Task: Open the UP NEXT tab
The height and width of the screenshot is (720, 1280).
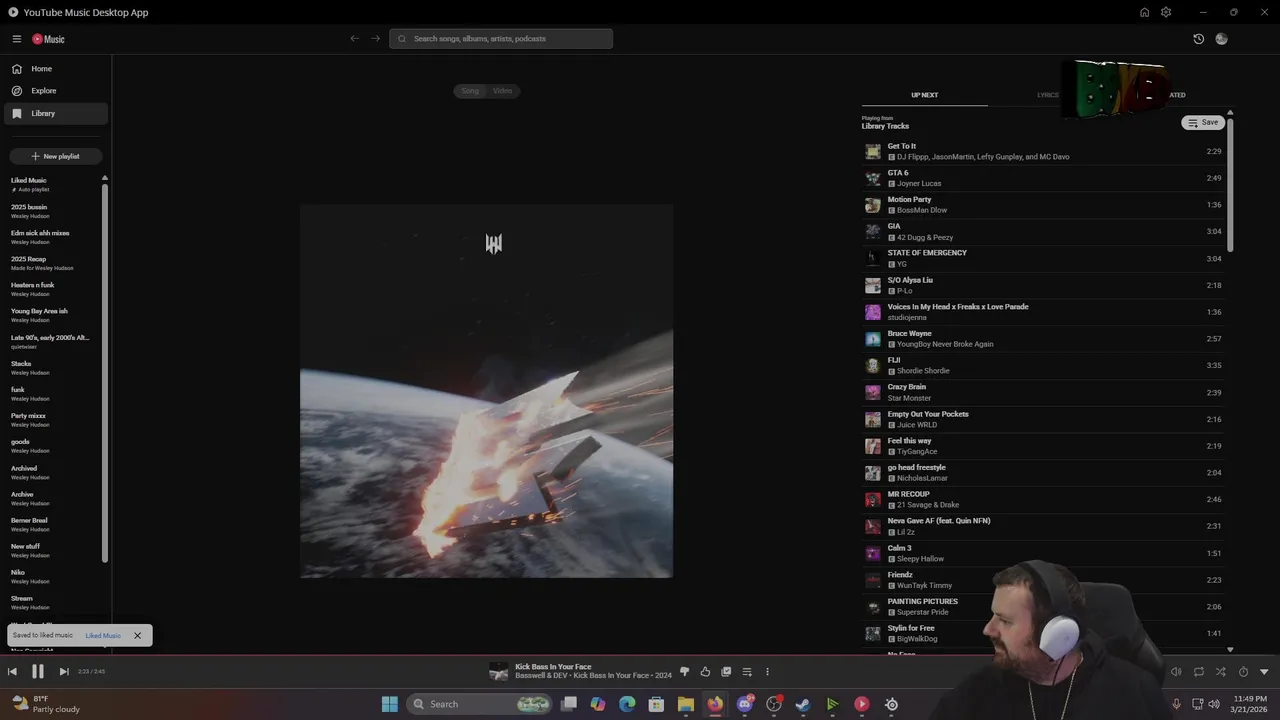Action: pos(924,95)
